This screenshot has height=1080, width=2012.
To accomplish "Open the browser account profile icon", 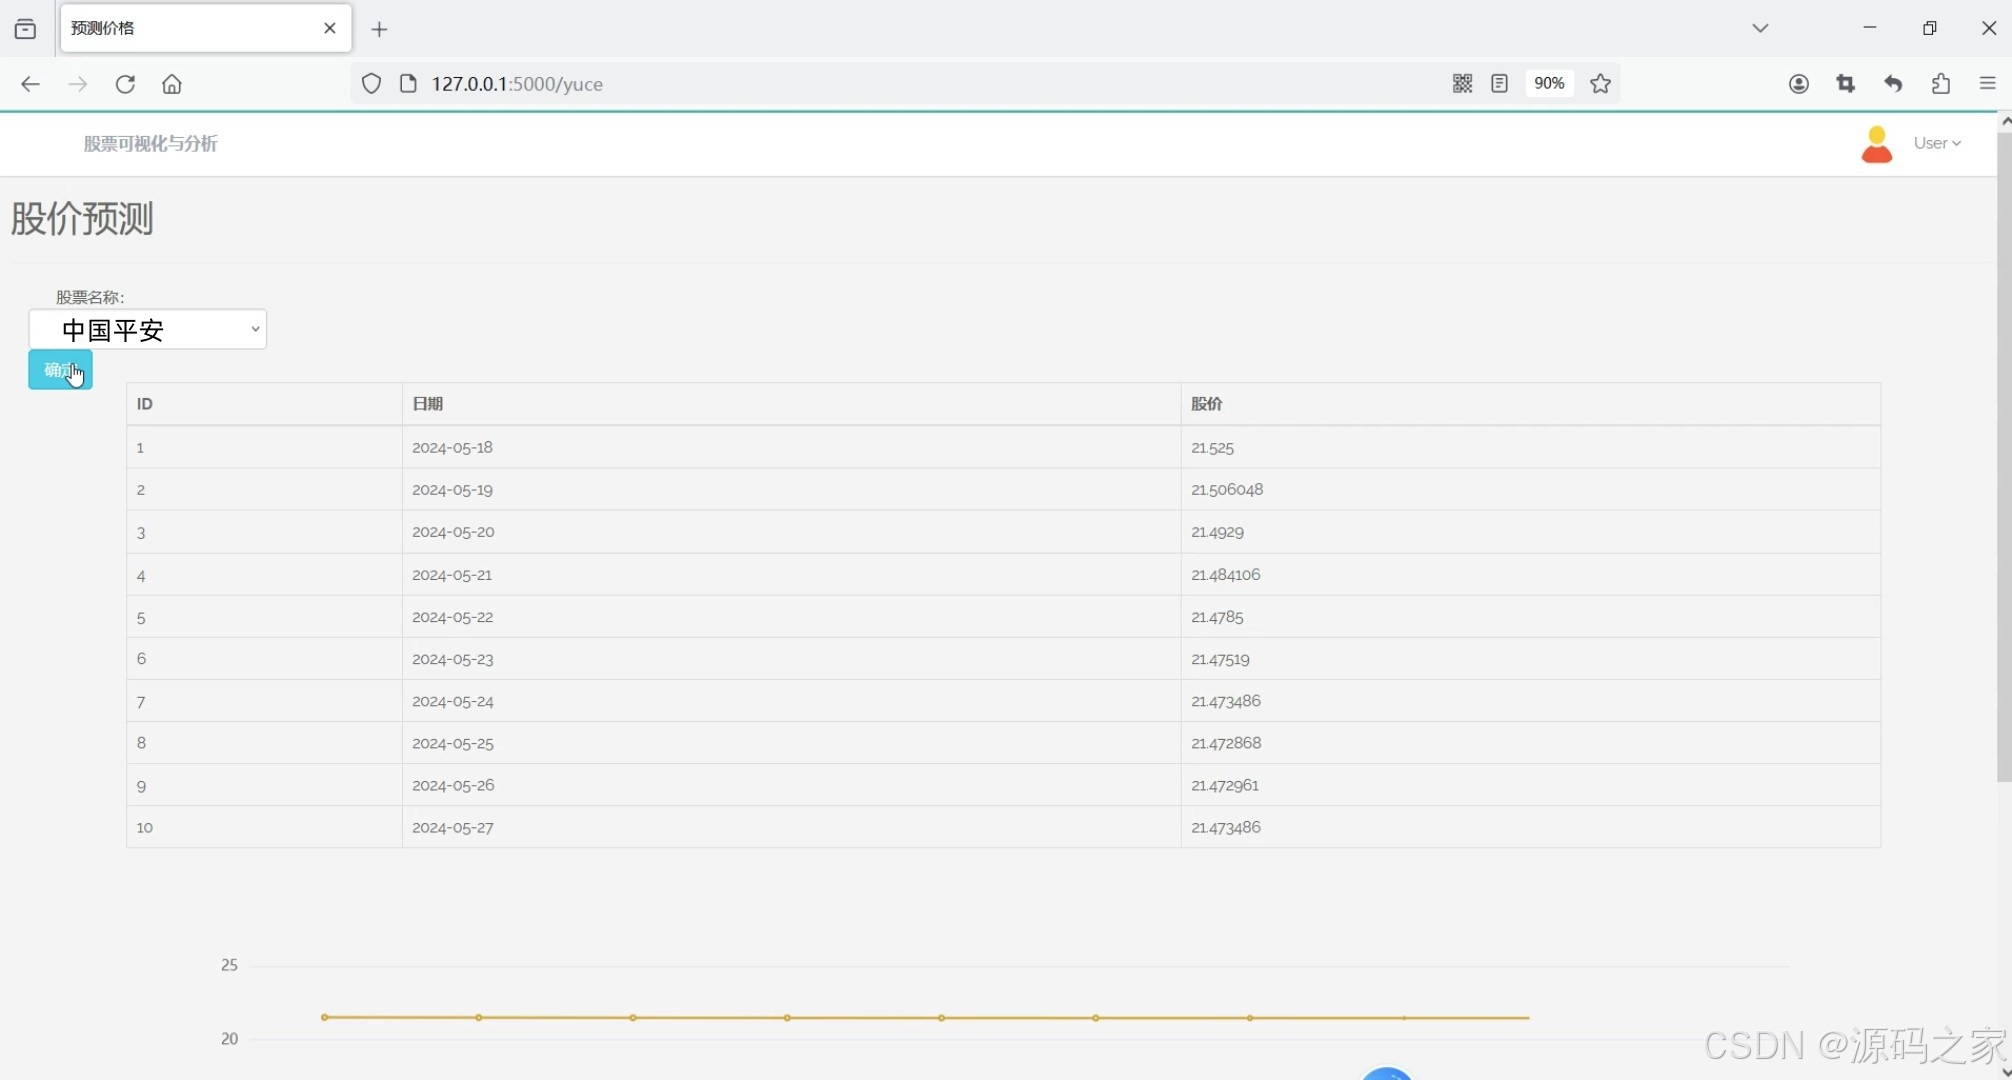I will point(1798,84).
